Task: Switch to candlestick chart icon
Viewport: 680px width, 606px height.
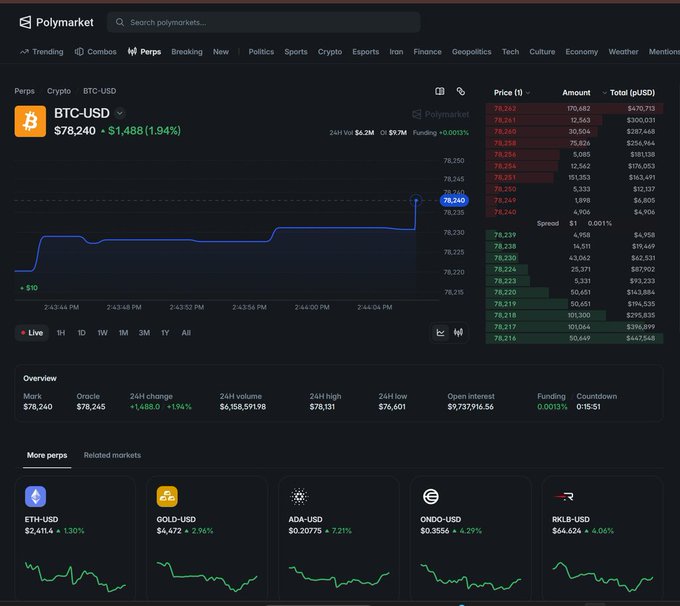Action: [x=458, y=333]
